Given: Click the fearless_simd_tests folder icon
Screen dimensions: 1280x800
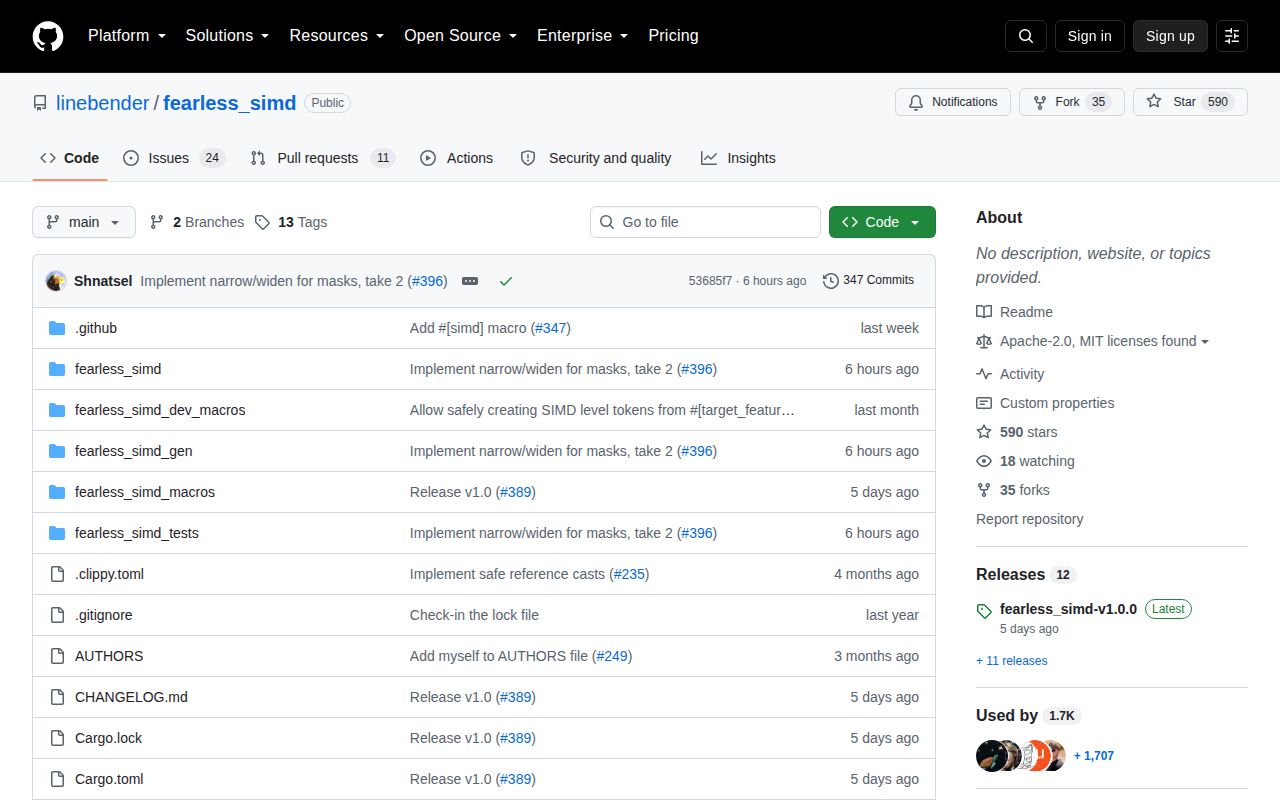Looking at the screenshot, I should tap(57, 533).
